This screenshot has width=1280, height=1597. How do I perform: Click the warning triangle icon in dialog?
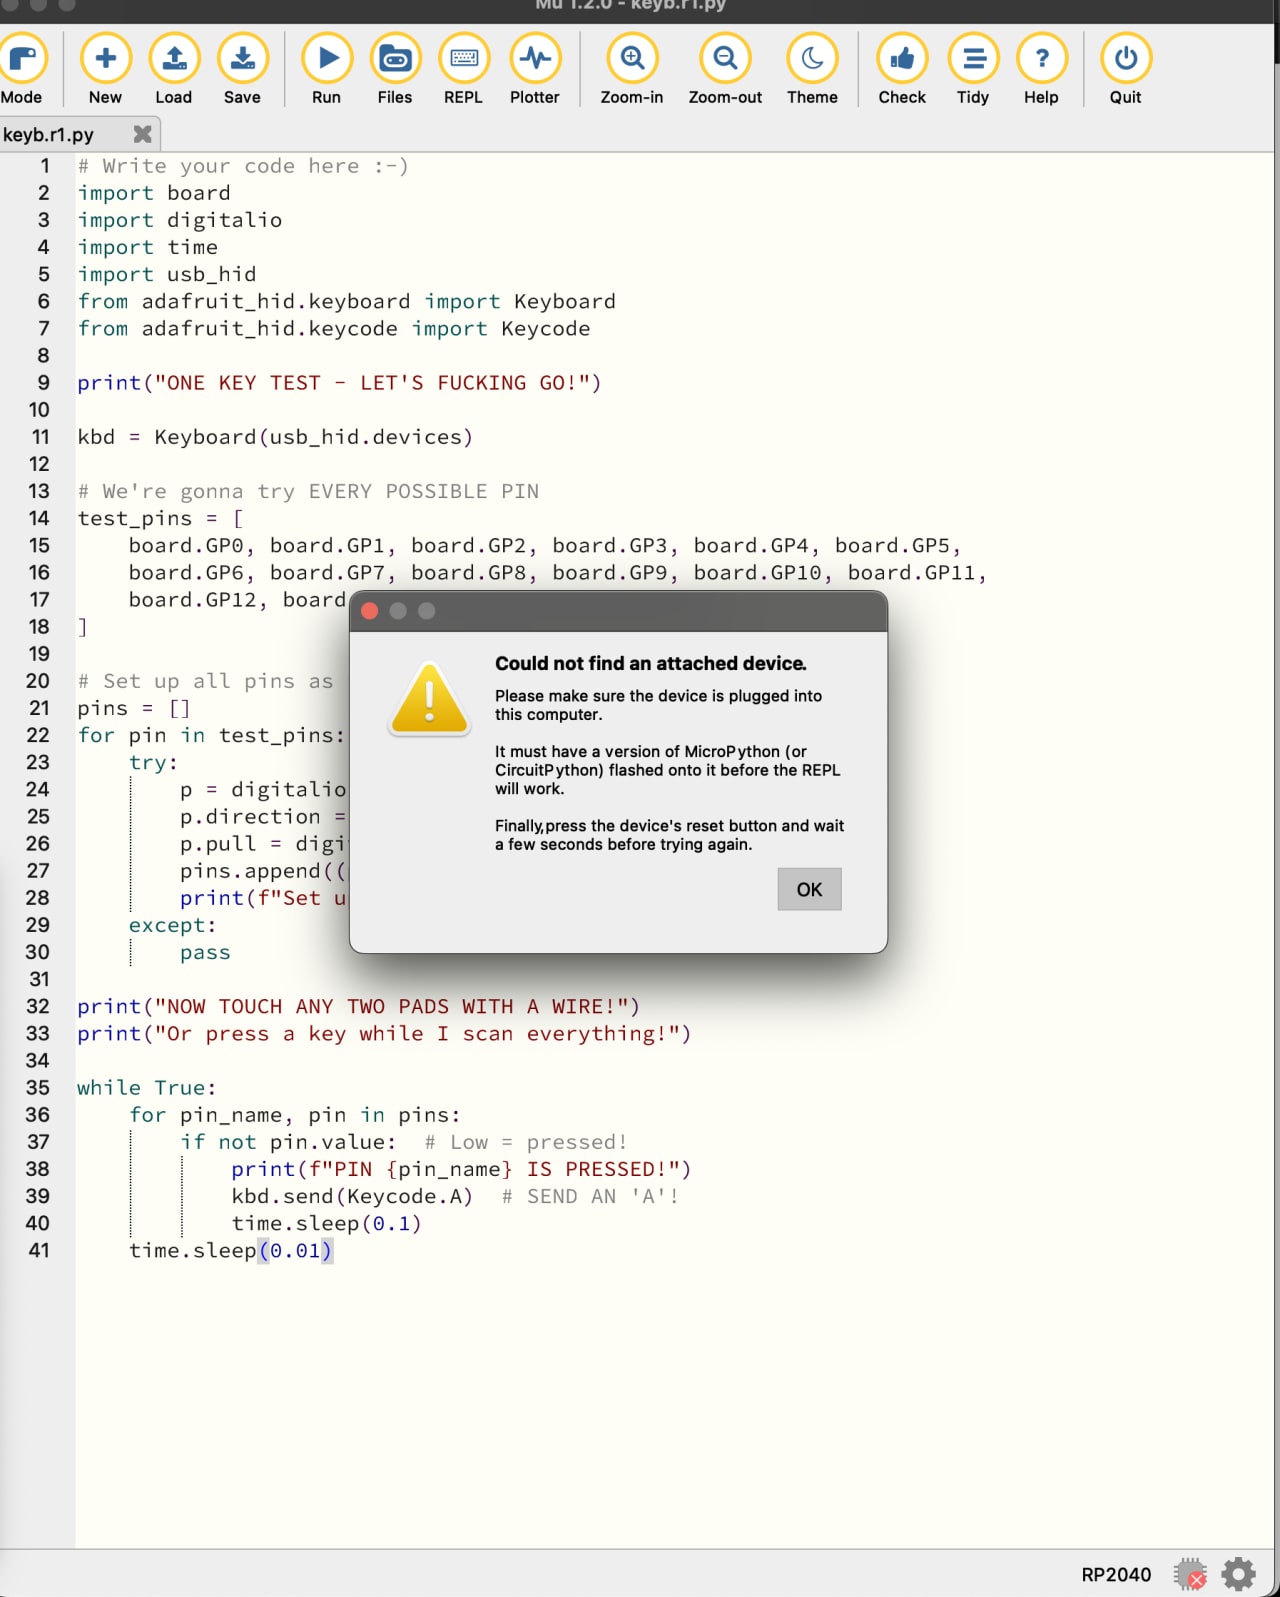click(430, 699)
